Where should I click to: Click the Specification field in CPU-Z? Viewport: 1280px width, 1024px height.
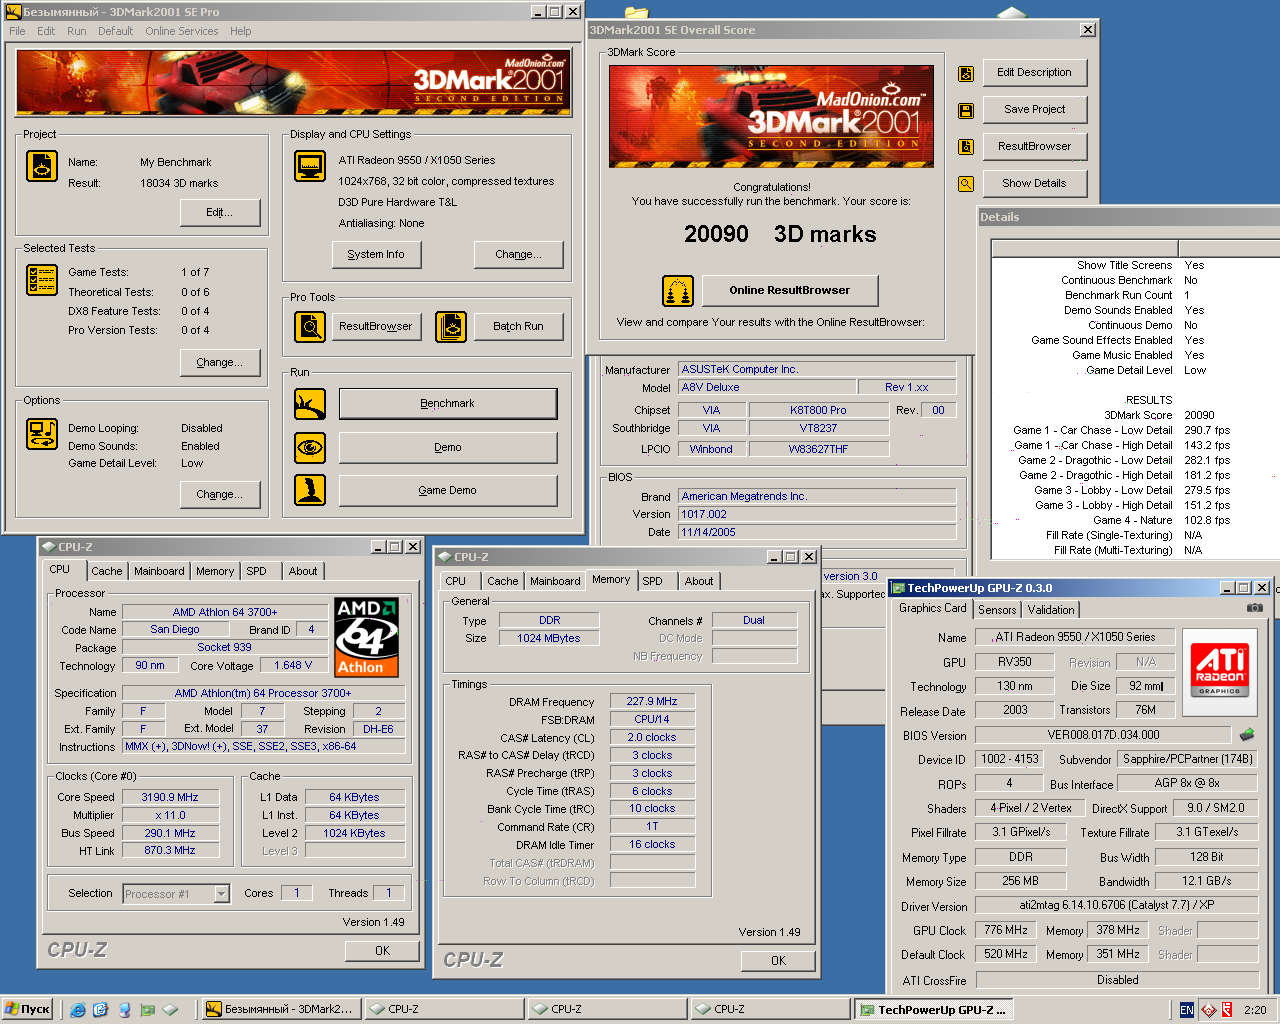pos(263,693)
